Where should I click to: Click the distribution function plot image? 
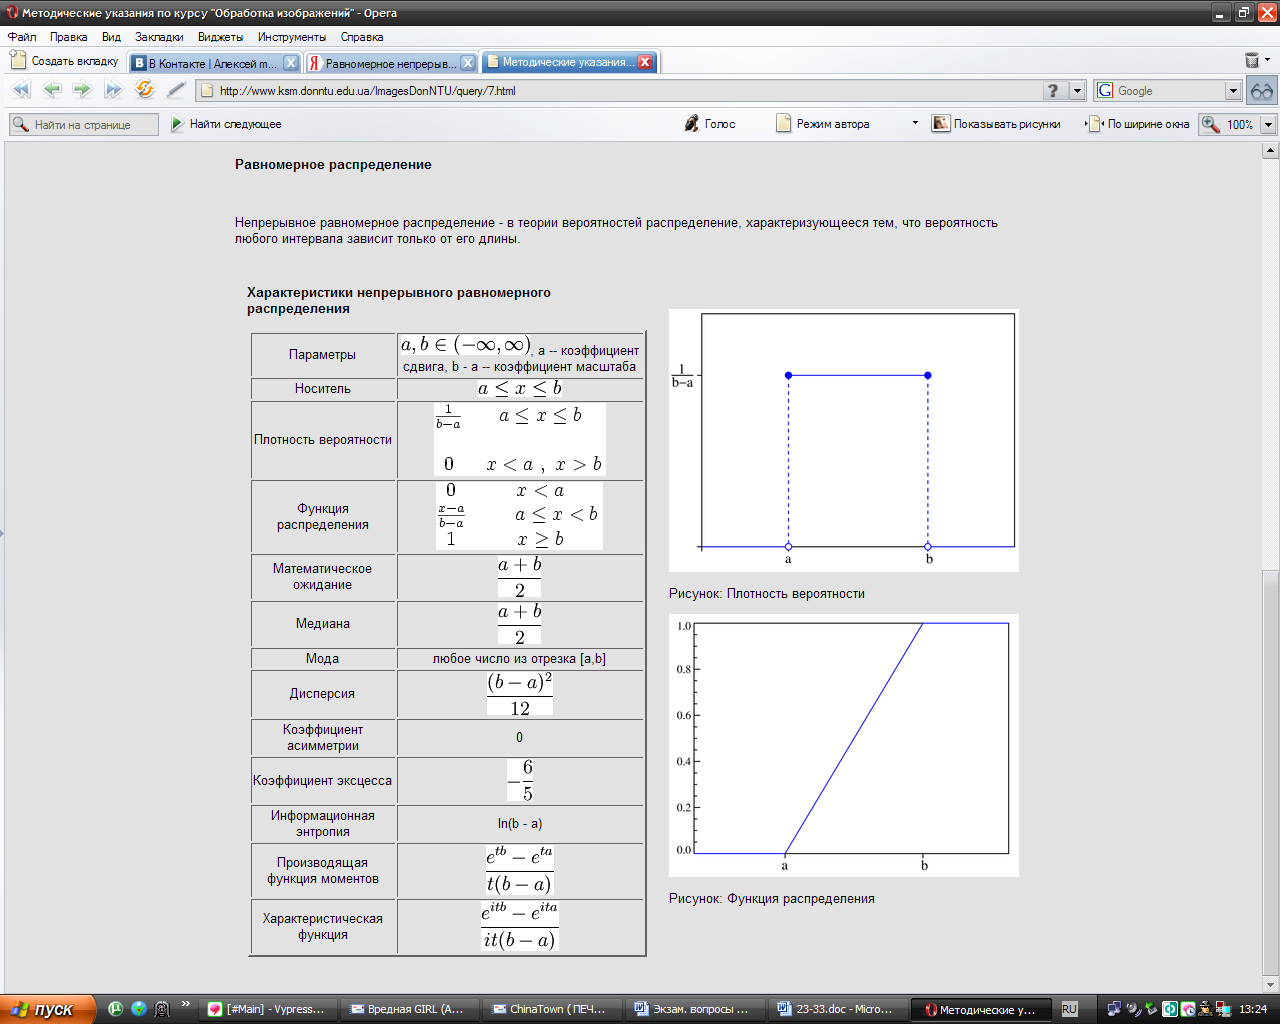pyautogui.click(x=844, y=745)
